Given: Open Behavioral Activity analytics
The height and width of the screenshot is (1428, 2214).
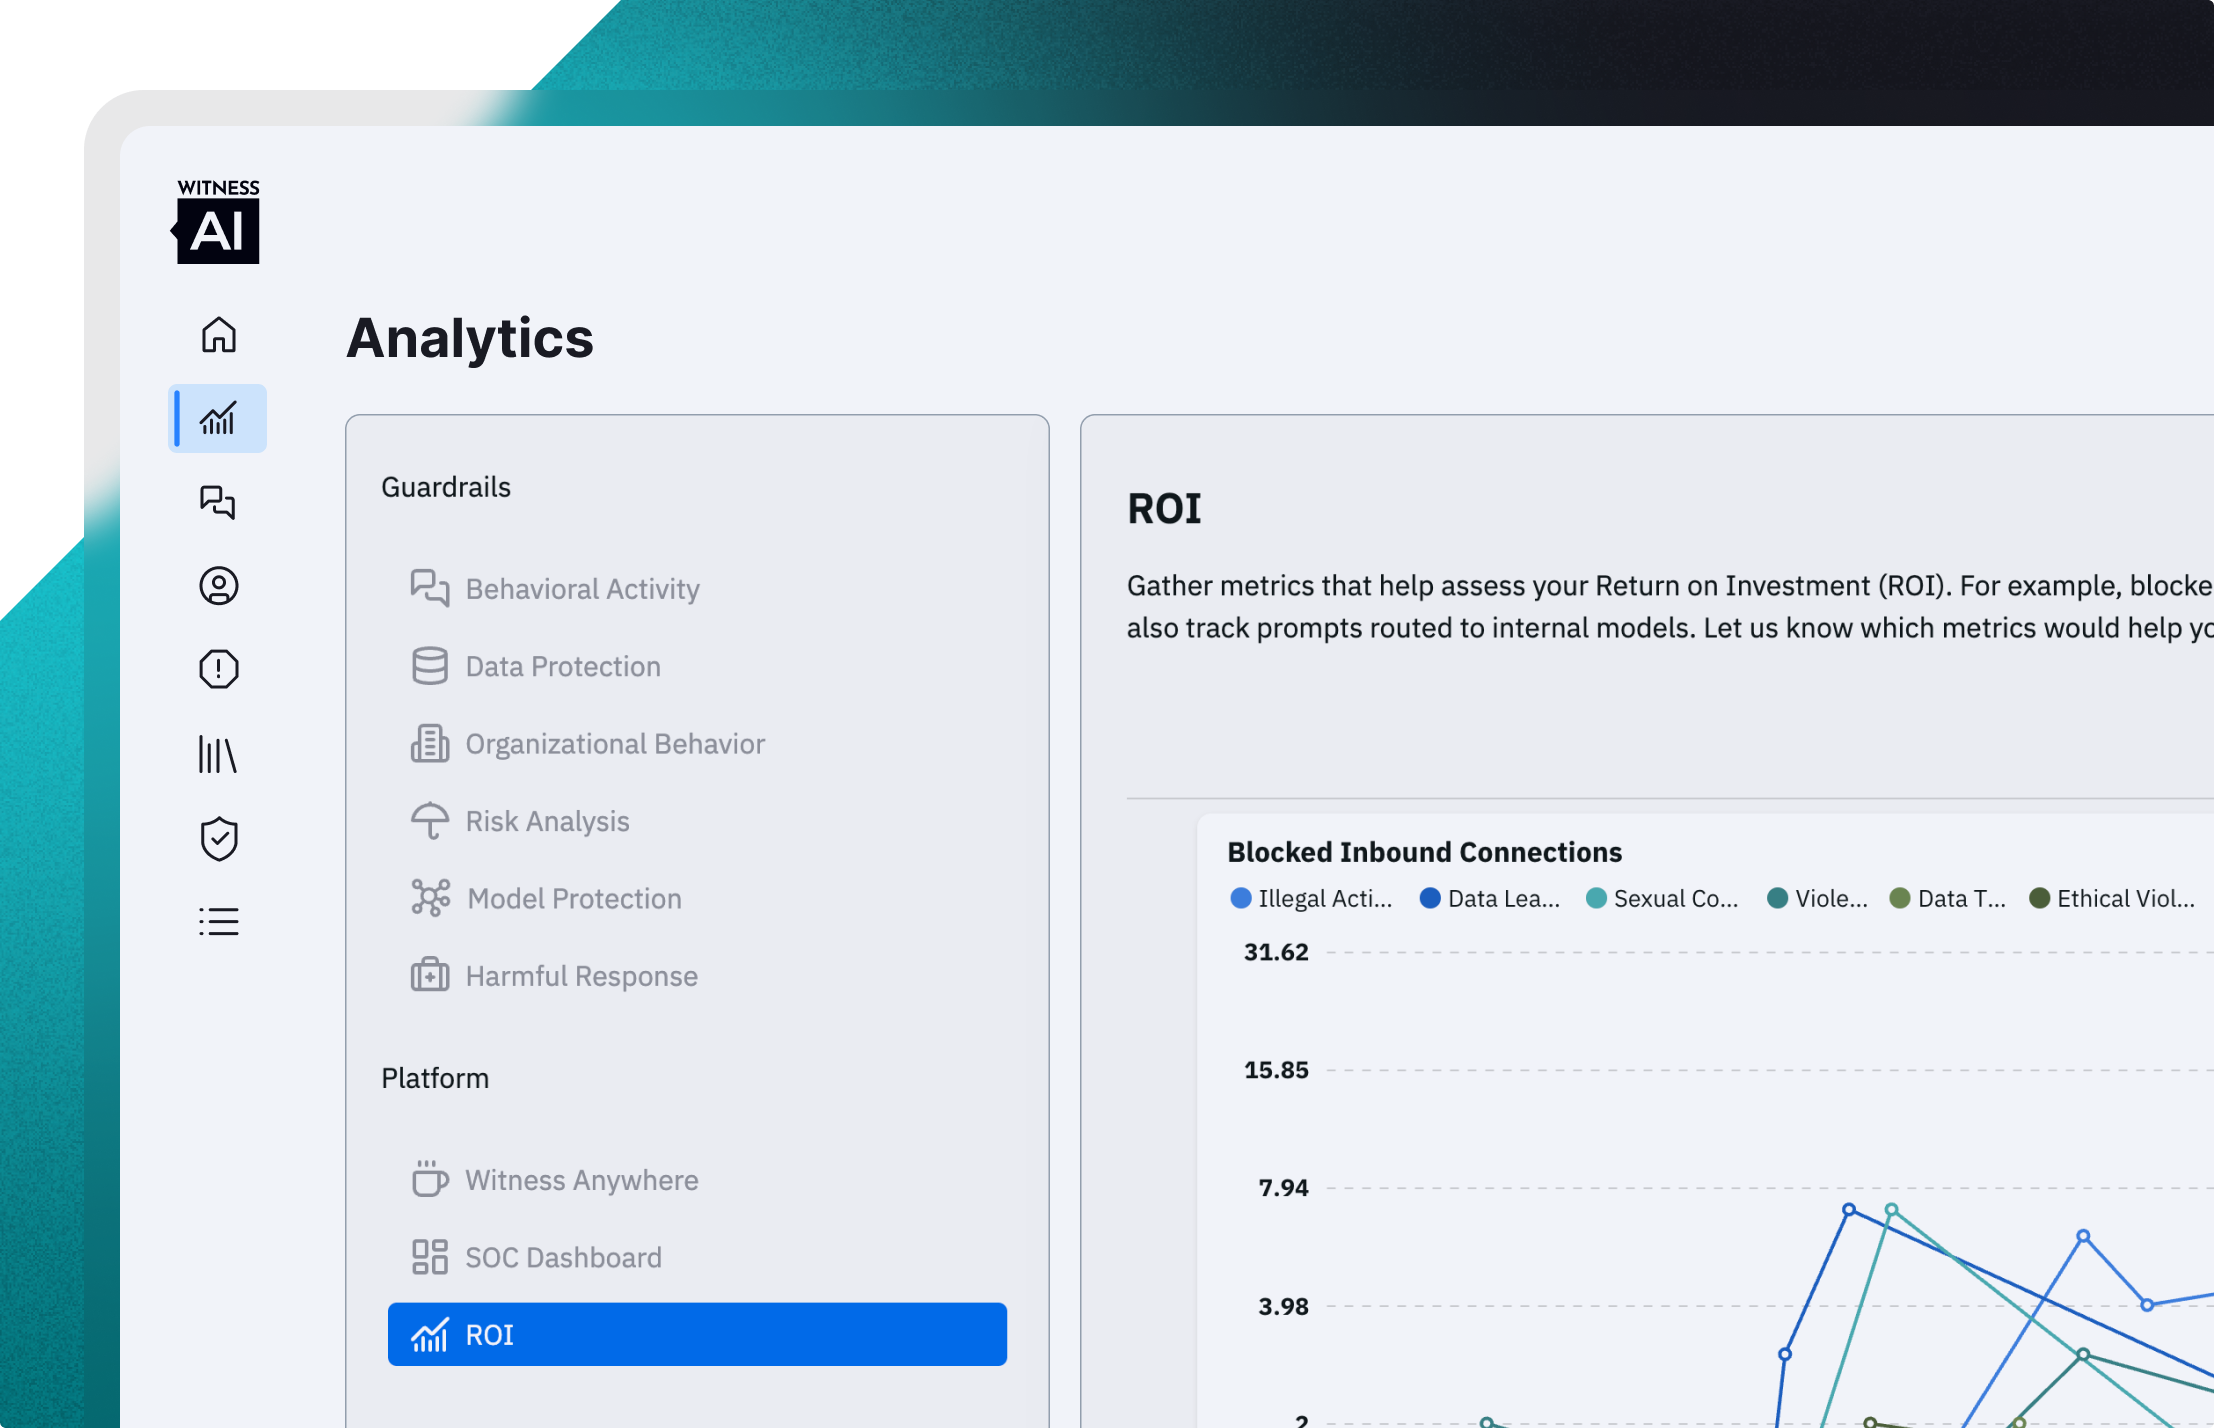Looking at the screenshot, I should (697, 588).
